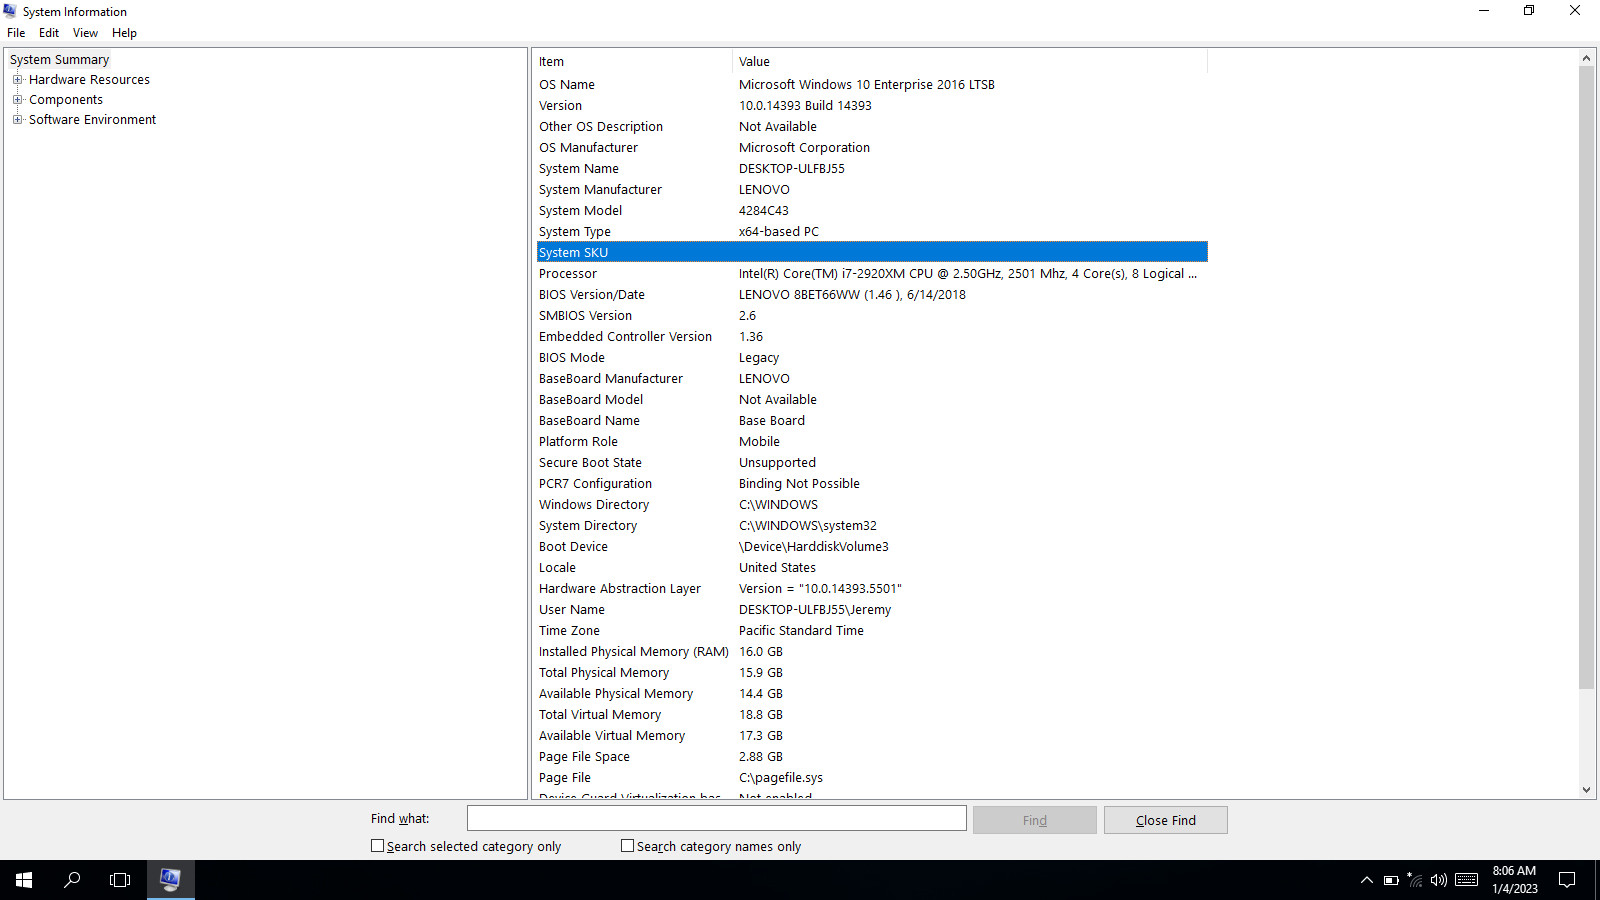
Task: Select the 'Other OS Description' row
Action: 872,127
